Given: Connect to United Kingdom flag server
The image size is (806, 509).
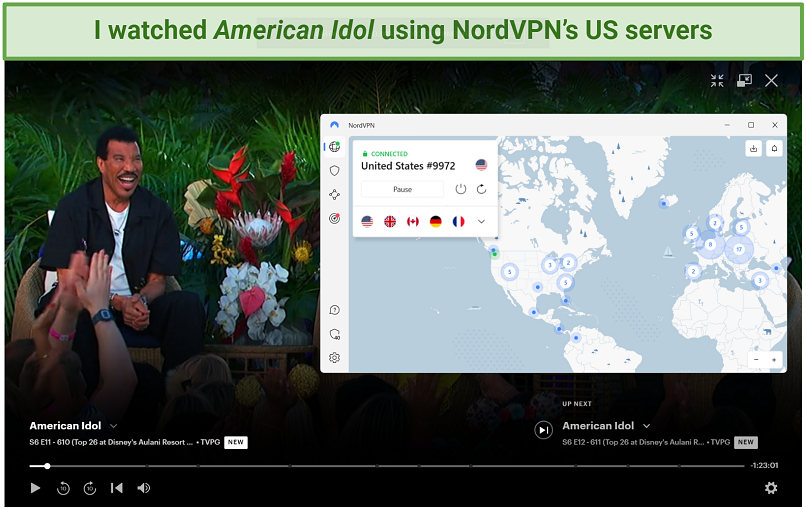Looking at the screenshot, I should [x=390, y=222].
